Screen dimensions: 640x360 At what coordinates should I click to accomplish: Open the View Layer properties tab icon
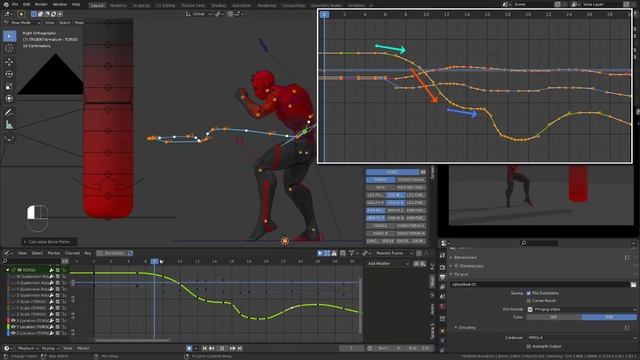[442, 287]
